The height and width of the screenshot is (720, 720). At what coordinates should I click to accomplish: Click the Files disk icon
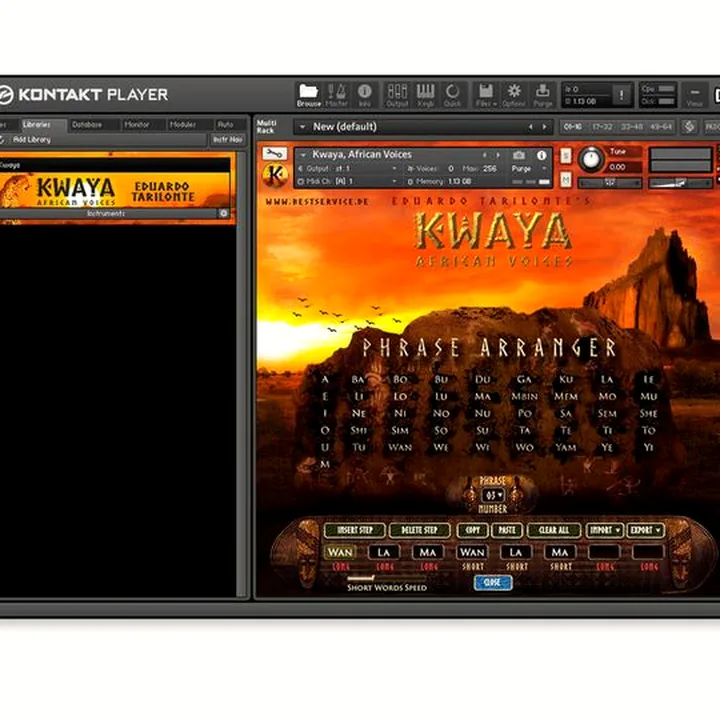(485, 95)
